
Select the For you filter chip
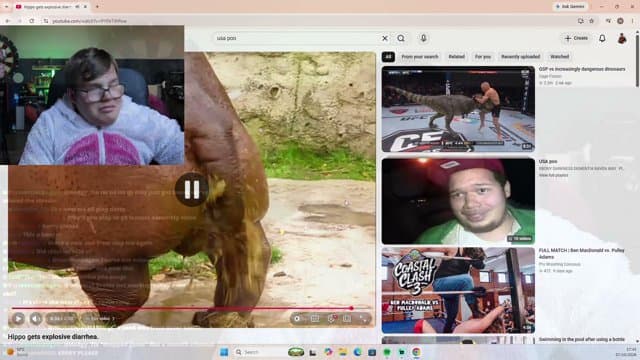tap(483, 57)
